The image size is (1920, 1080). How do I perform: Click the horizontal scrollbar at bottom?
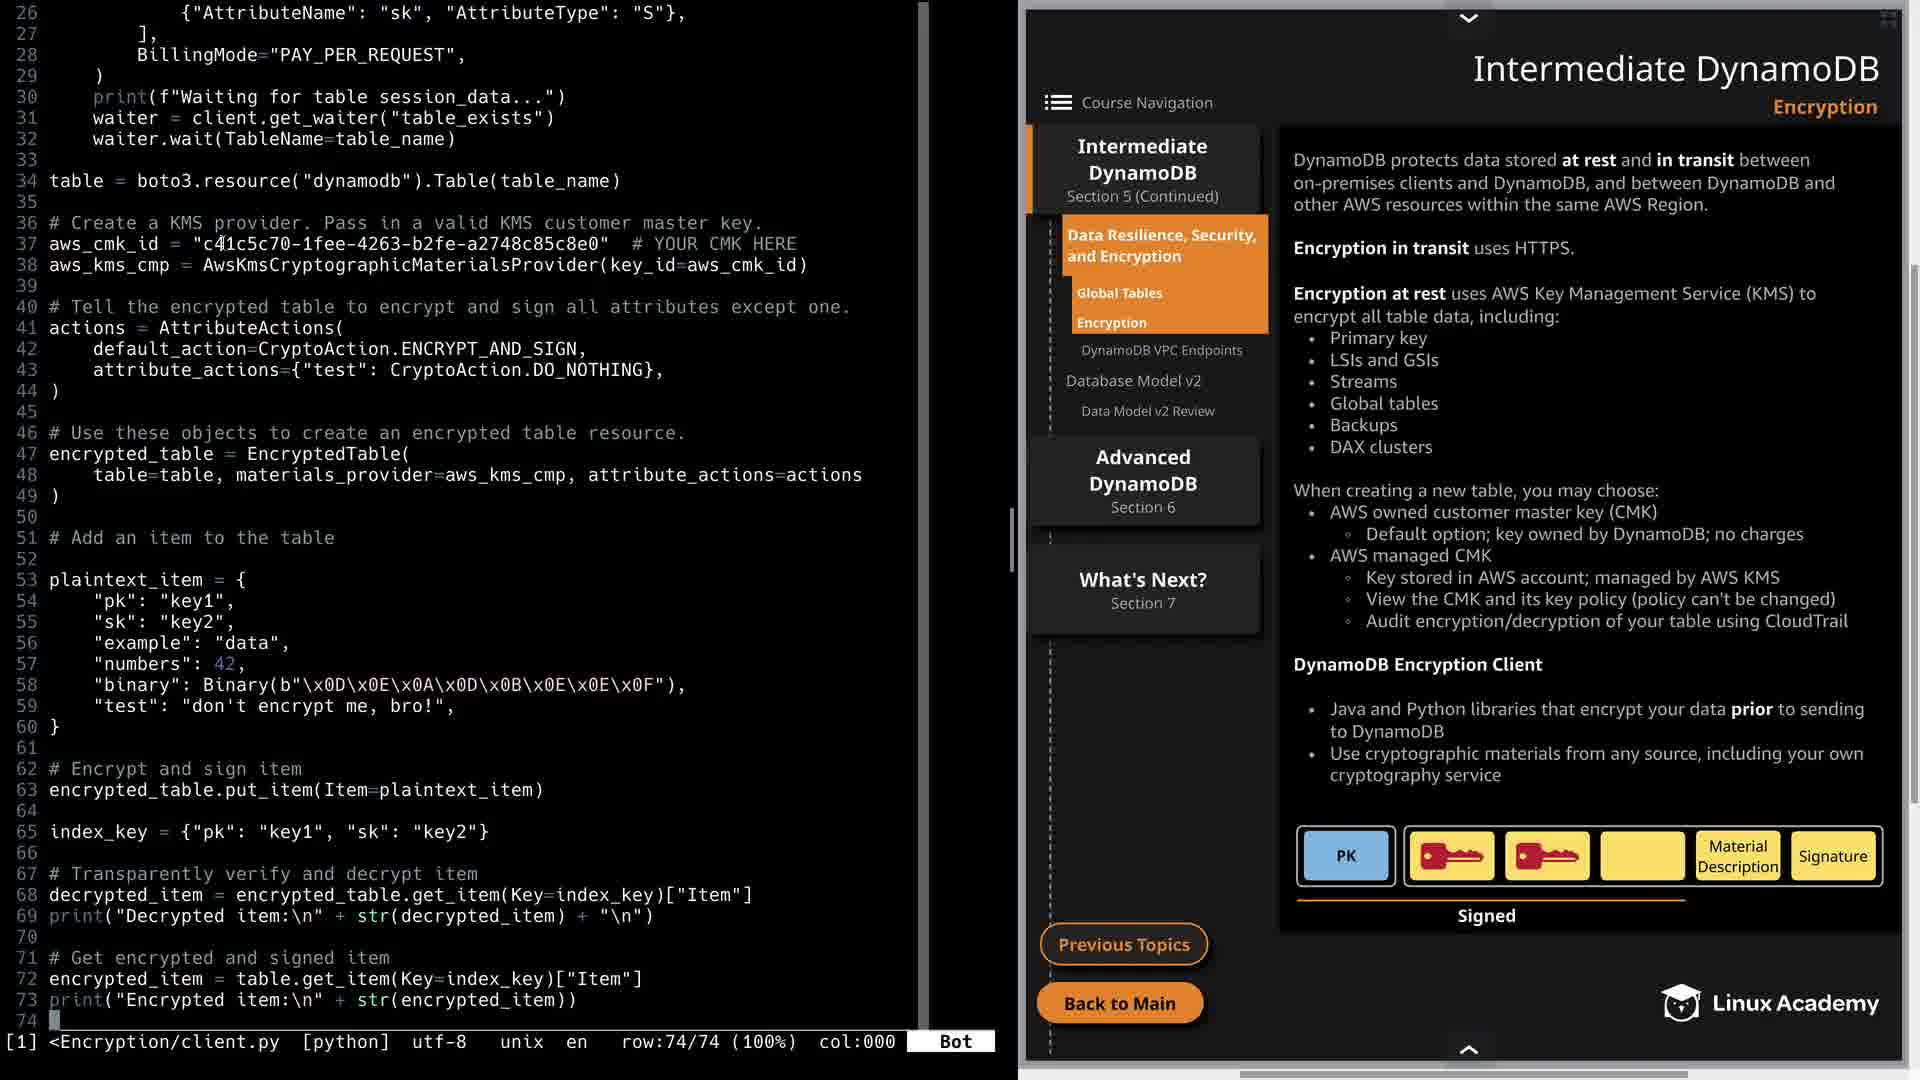[1463, 1074]
